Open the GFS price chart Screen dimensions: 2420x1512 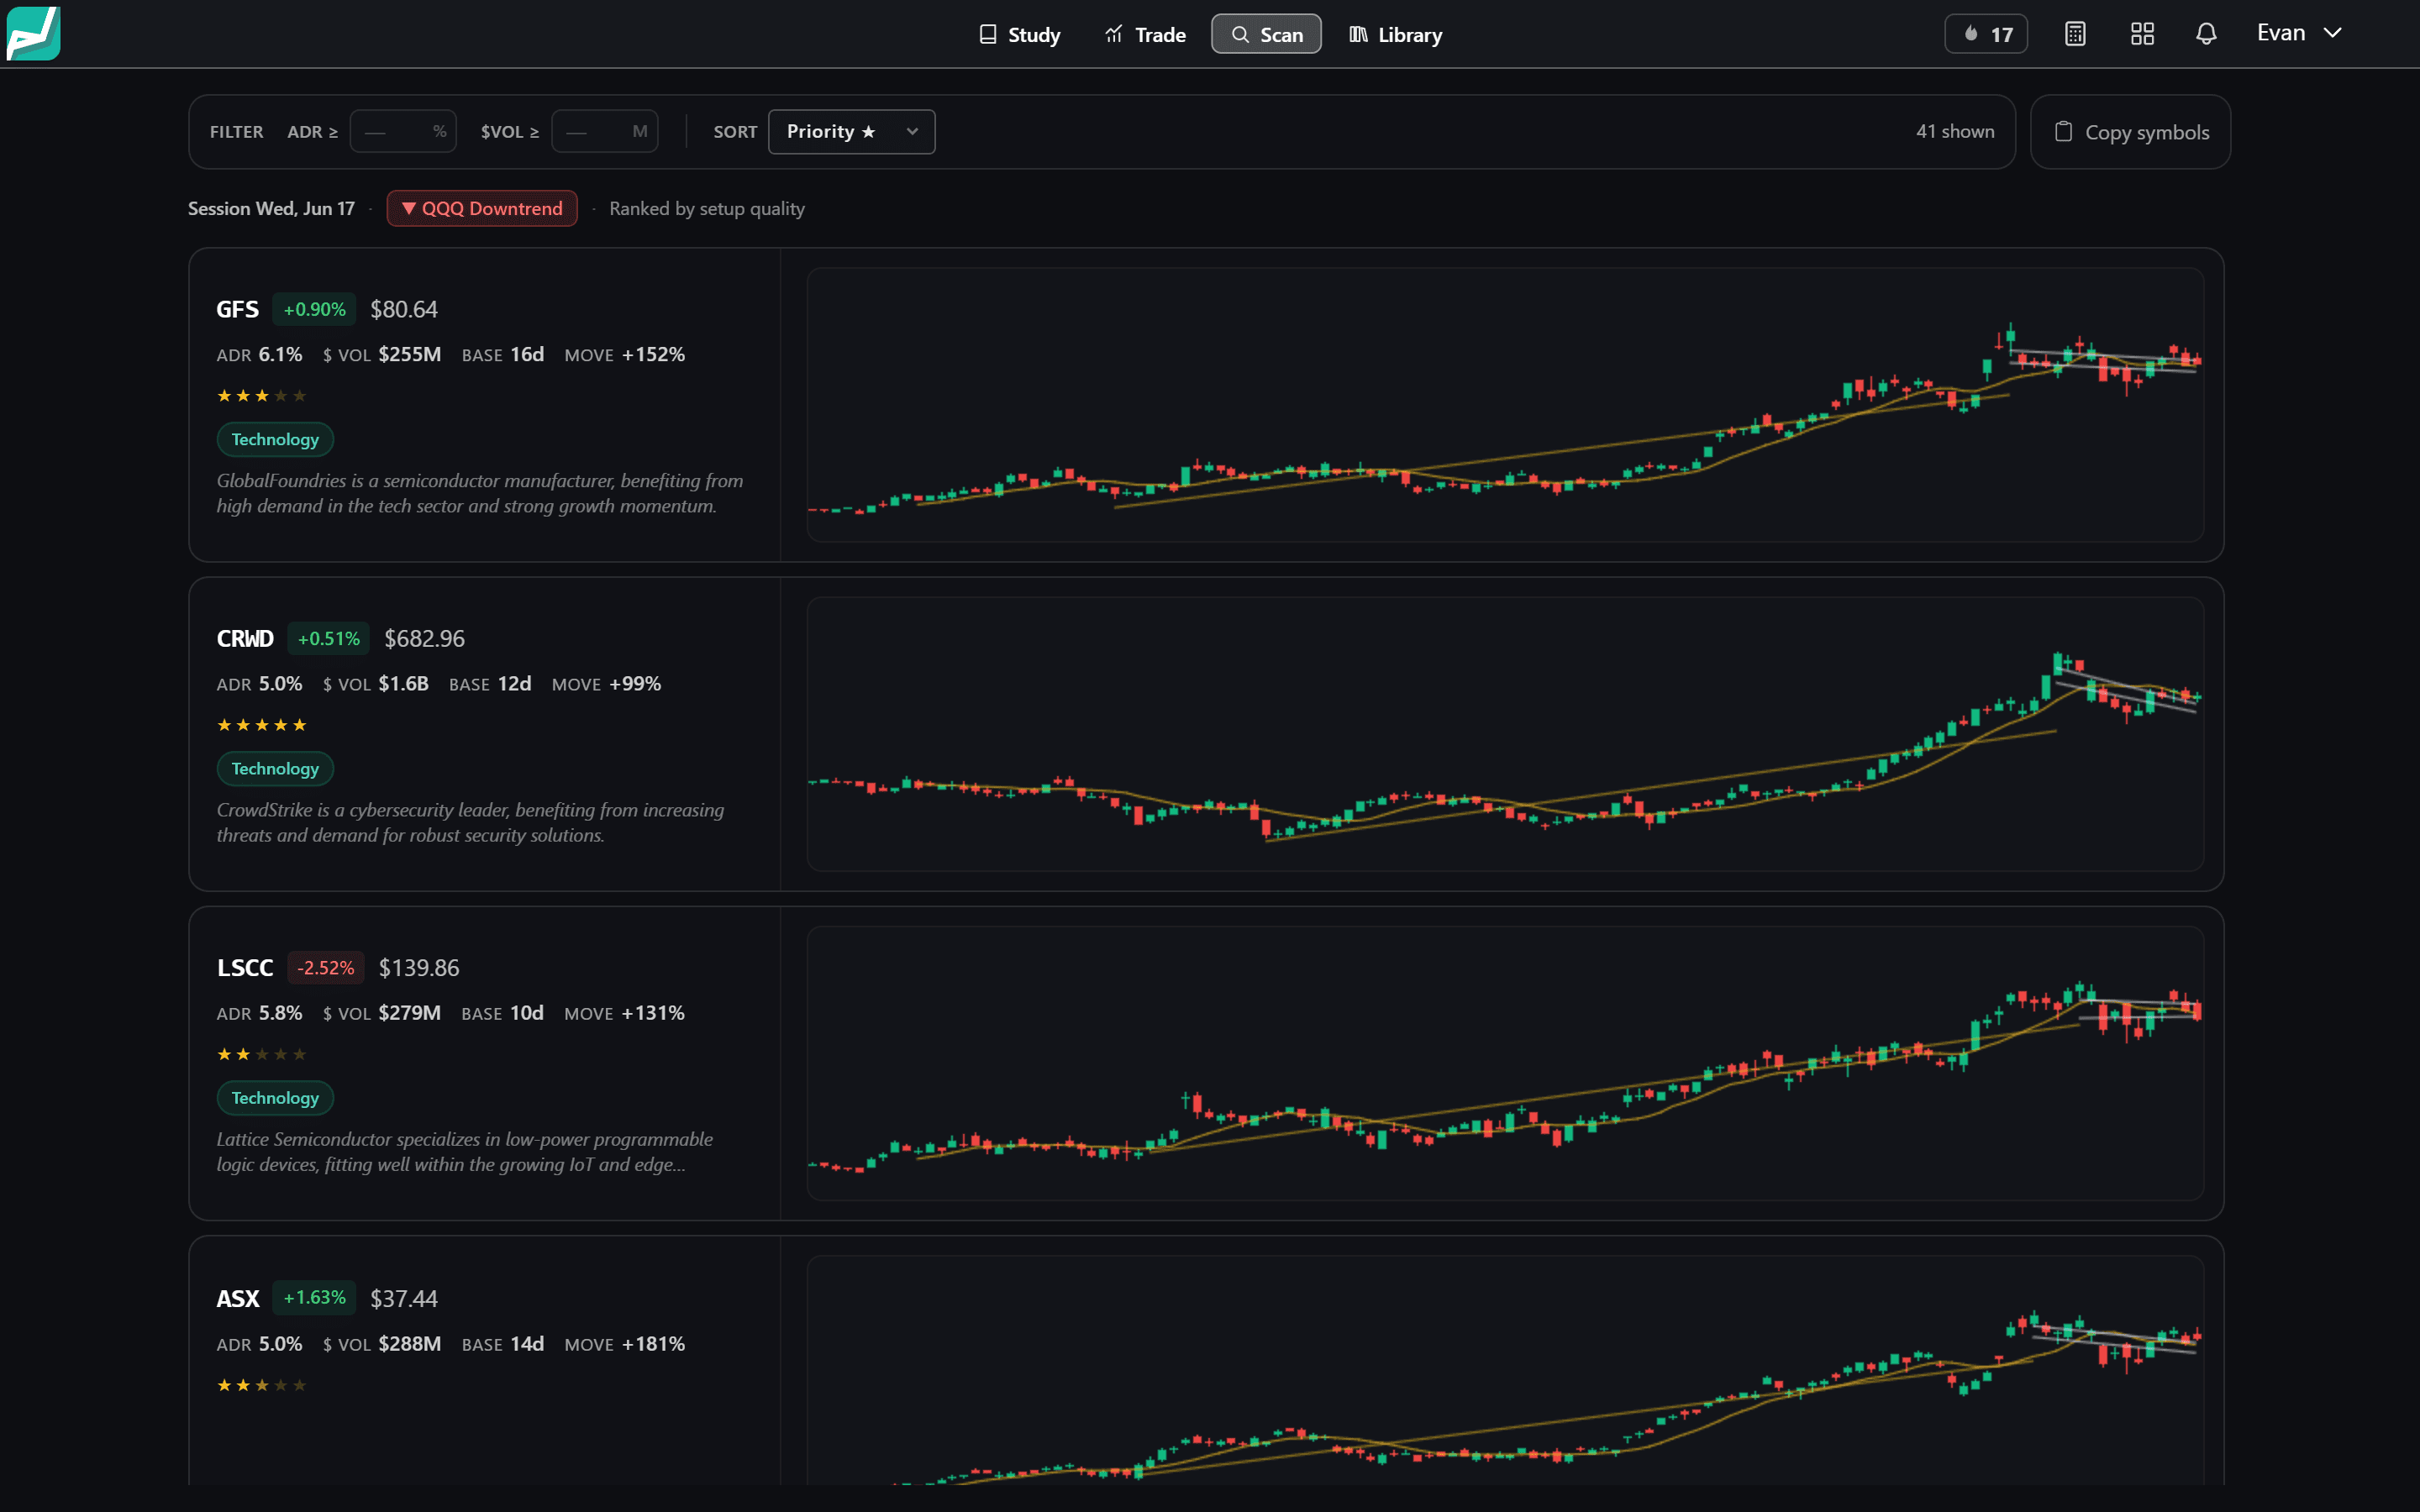tap(1505, 405)
